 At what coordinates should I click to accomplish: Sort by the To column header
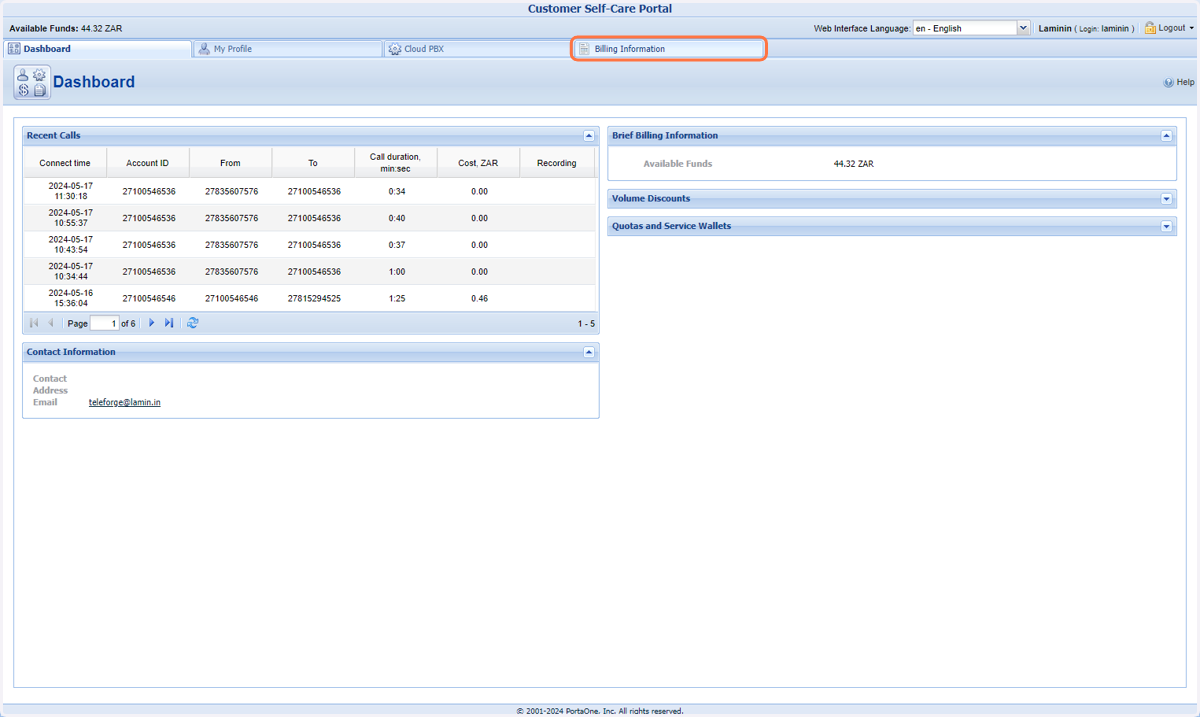(313, 163)
